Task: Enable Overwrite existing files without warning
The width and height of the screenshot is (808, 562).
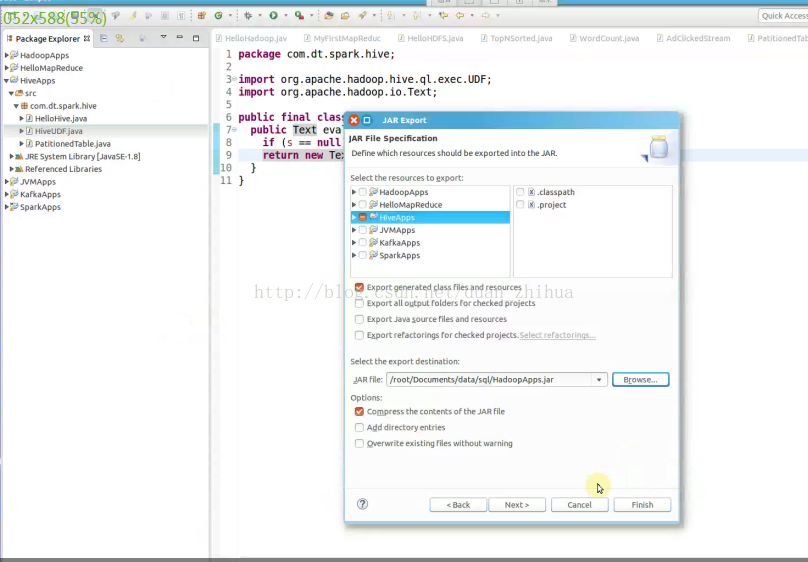Action: tap(359, 443)
